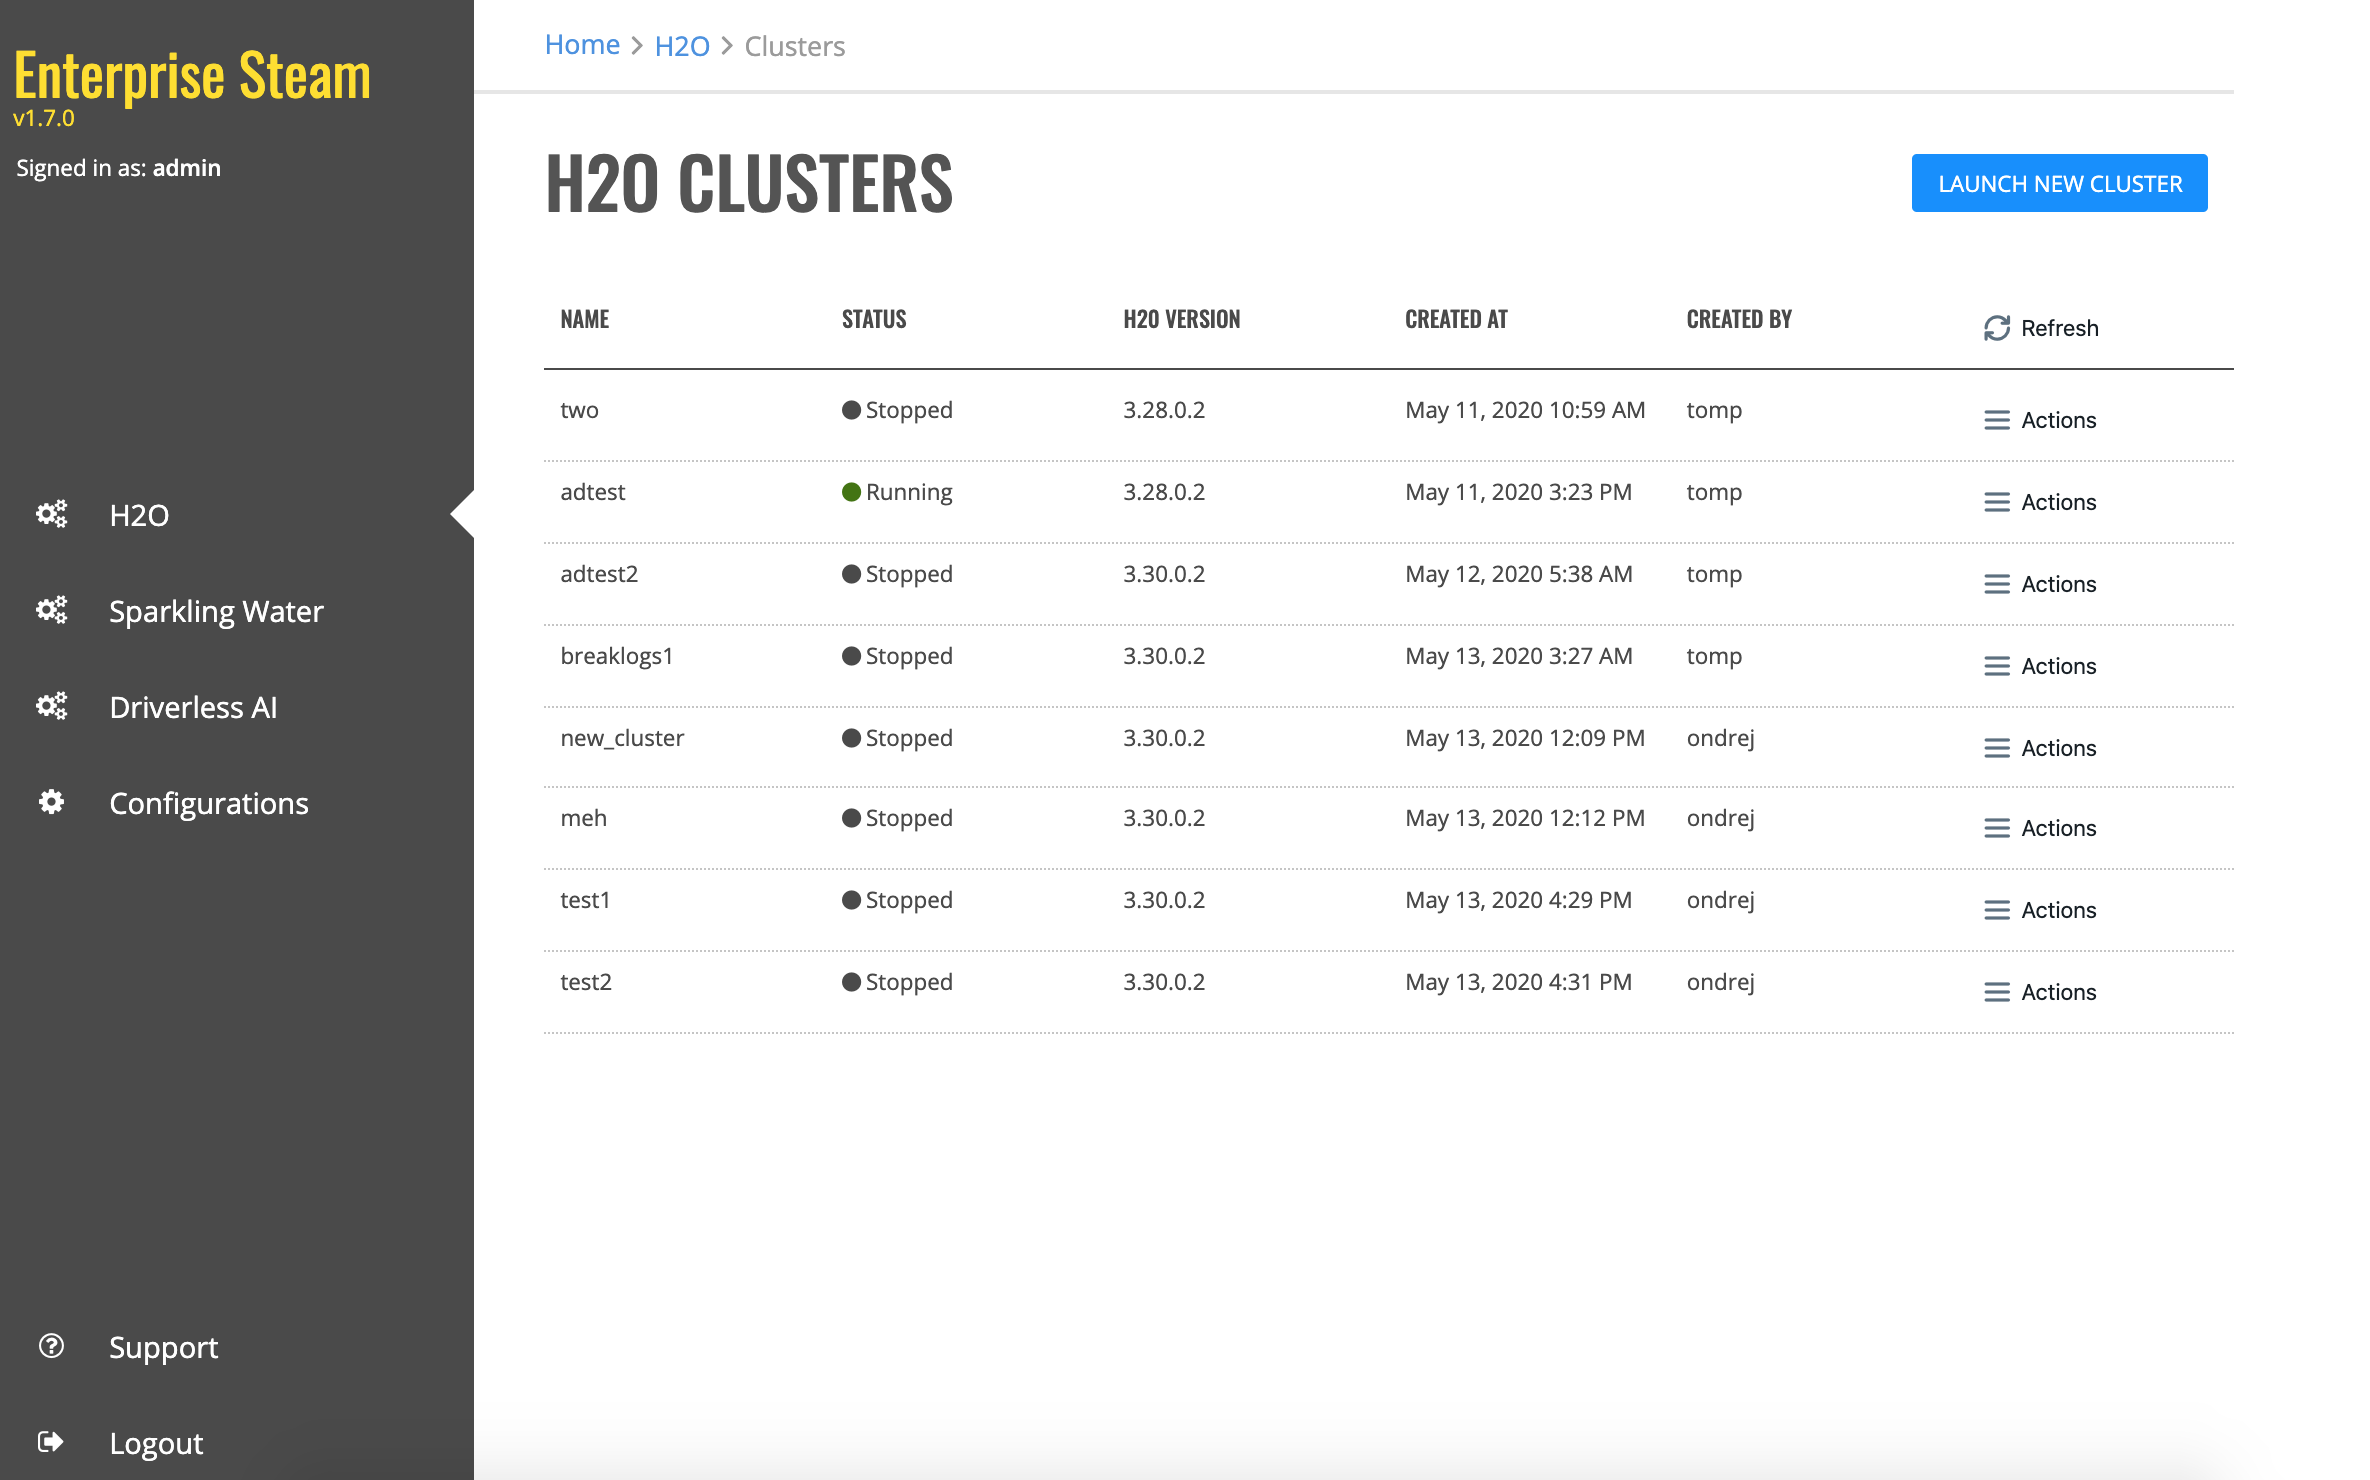Follow the Home breadcrumb link
2370x1480 pixels.
coord(582,45)
